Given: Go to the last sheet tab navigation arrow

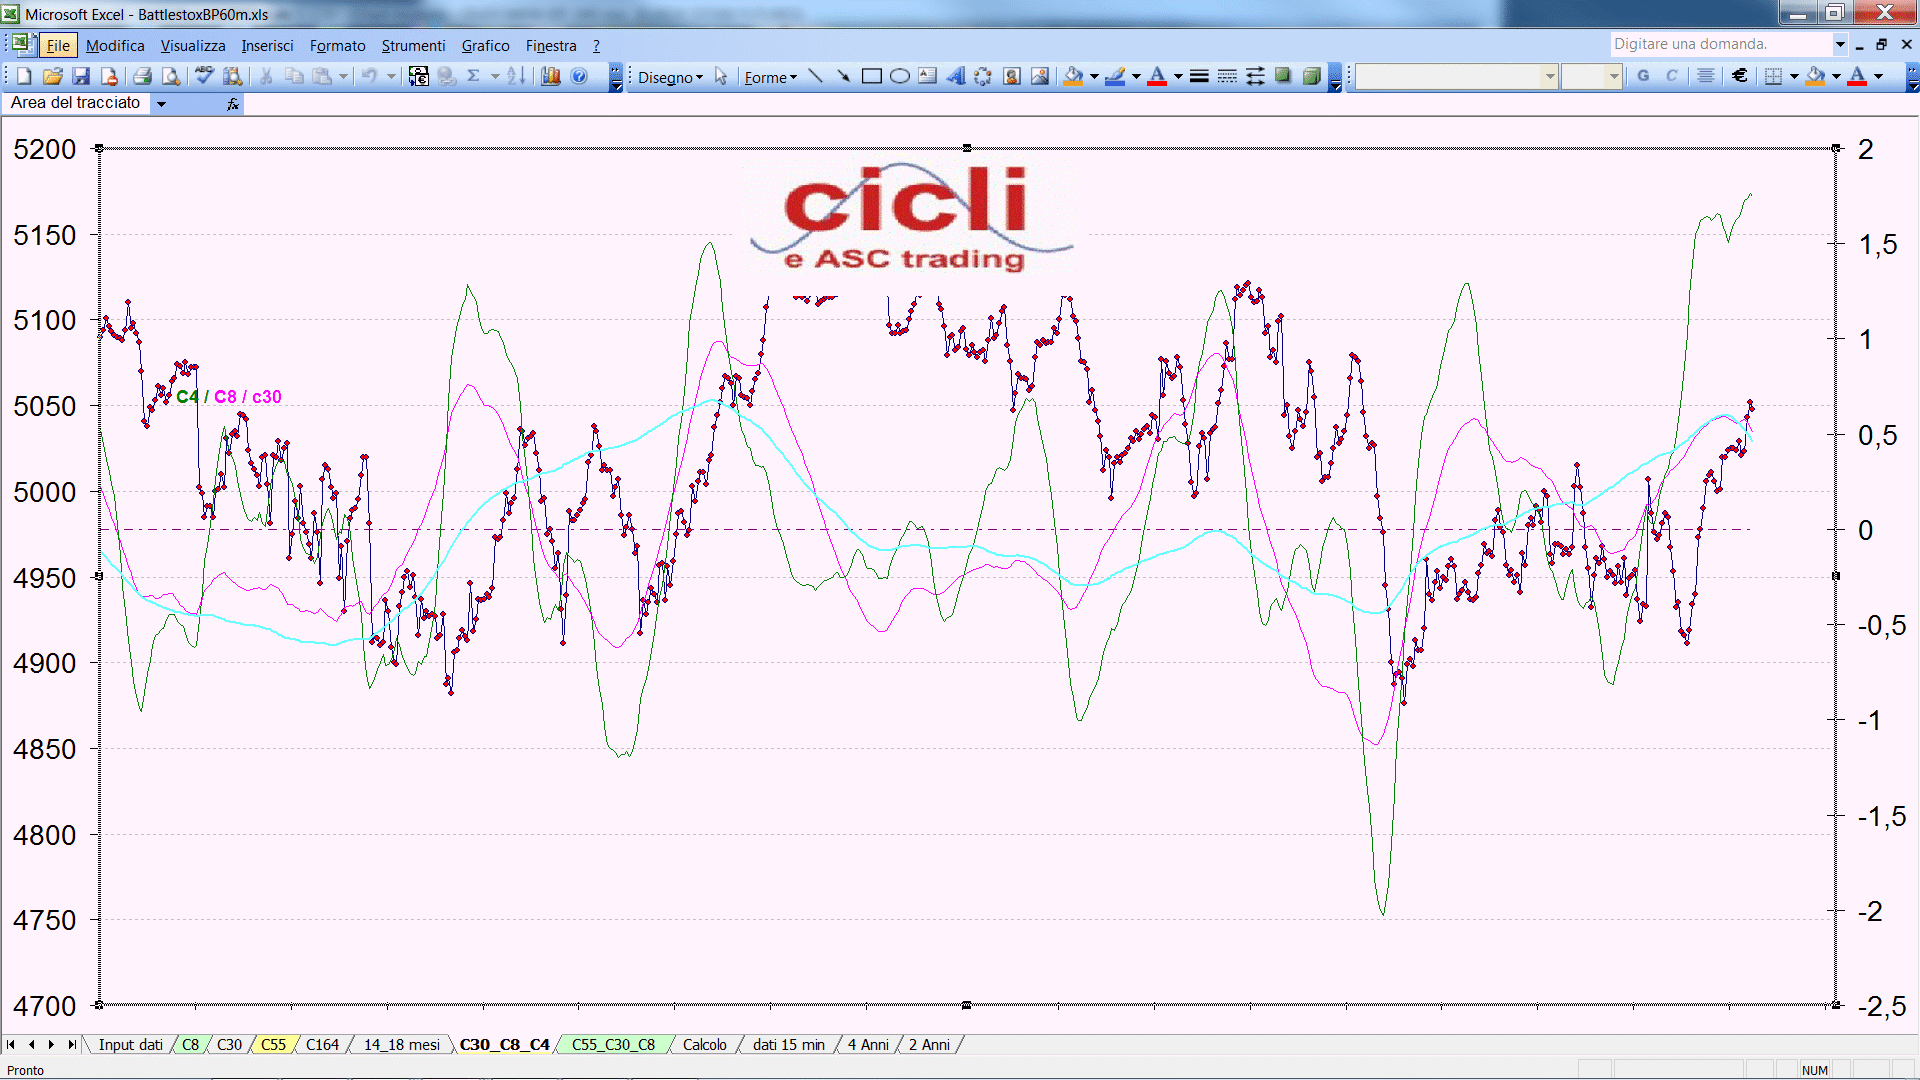Looking at the screenshot, I should (x=71, y=1044).
